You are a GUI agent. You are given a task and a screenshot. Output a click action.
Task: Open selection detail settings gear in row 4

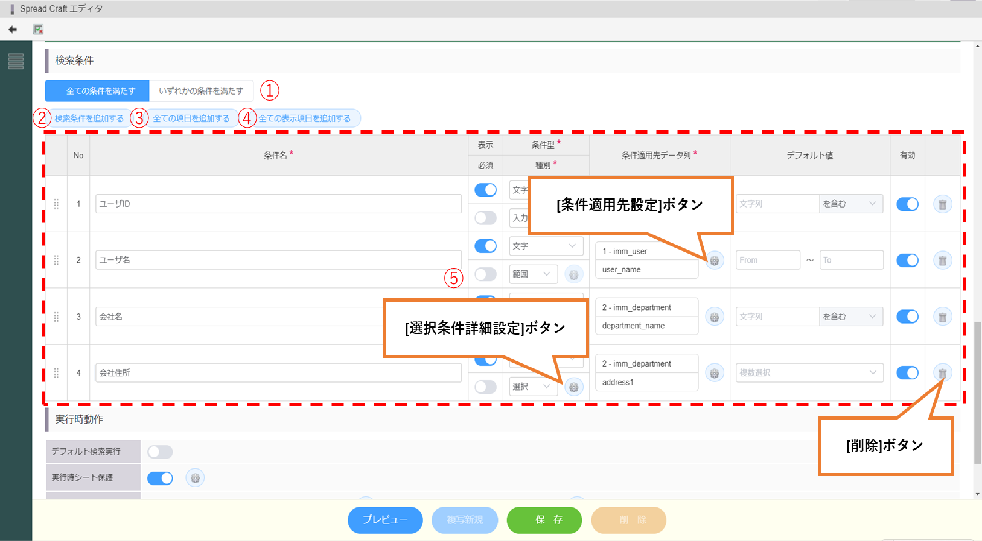574,386
